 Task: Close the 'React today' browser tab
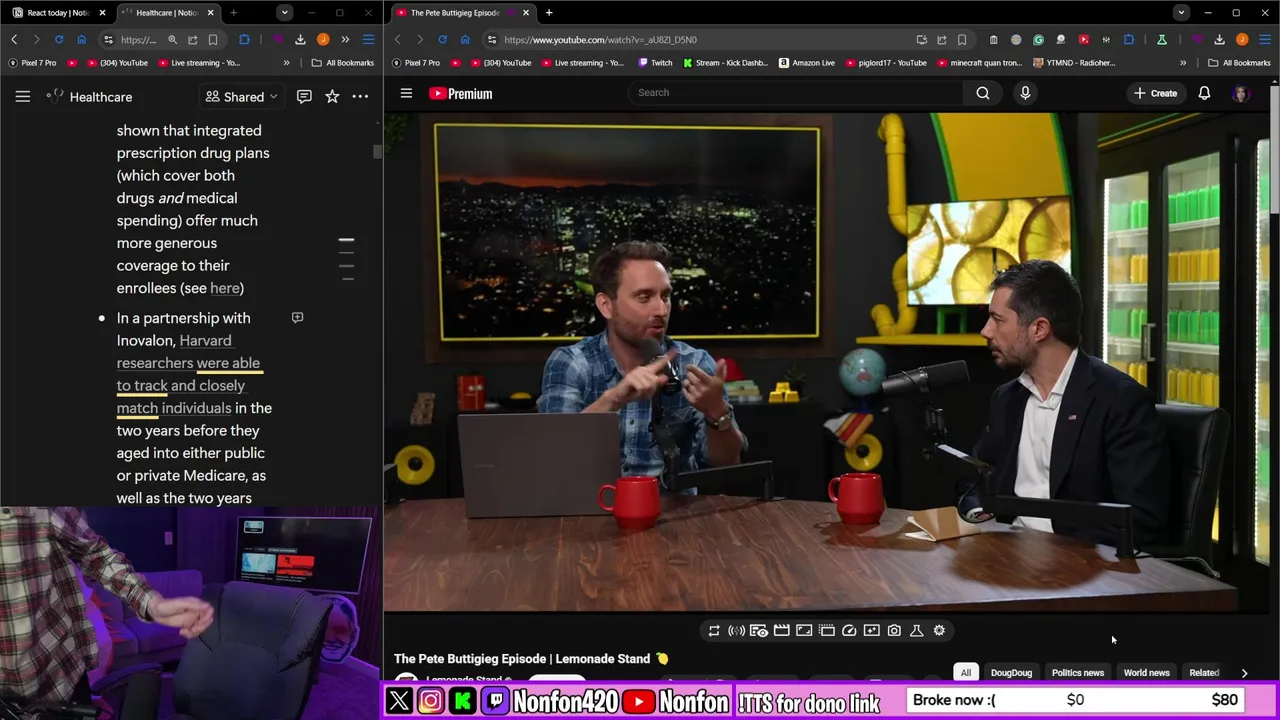102,13
